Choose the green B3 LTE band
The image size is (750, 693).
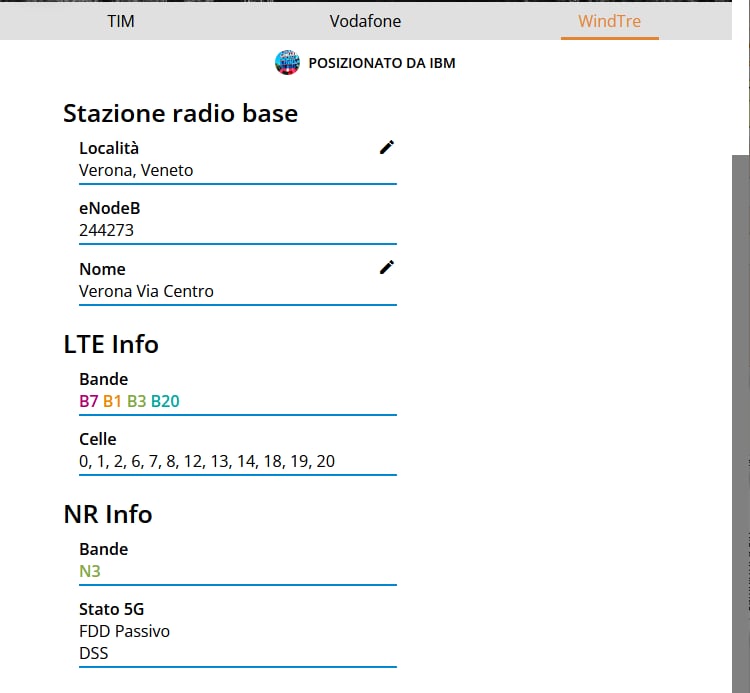(136, 401)
